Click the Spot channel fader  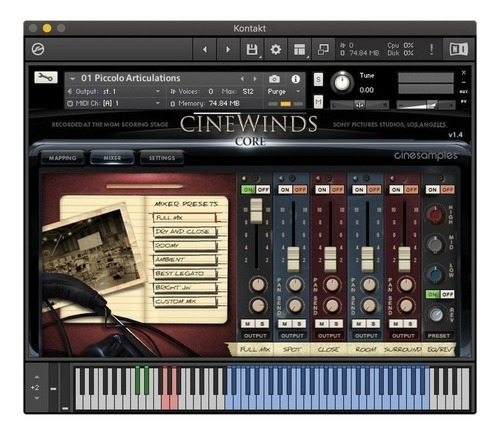(x=293, y=259)
